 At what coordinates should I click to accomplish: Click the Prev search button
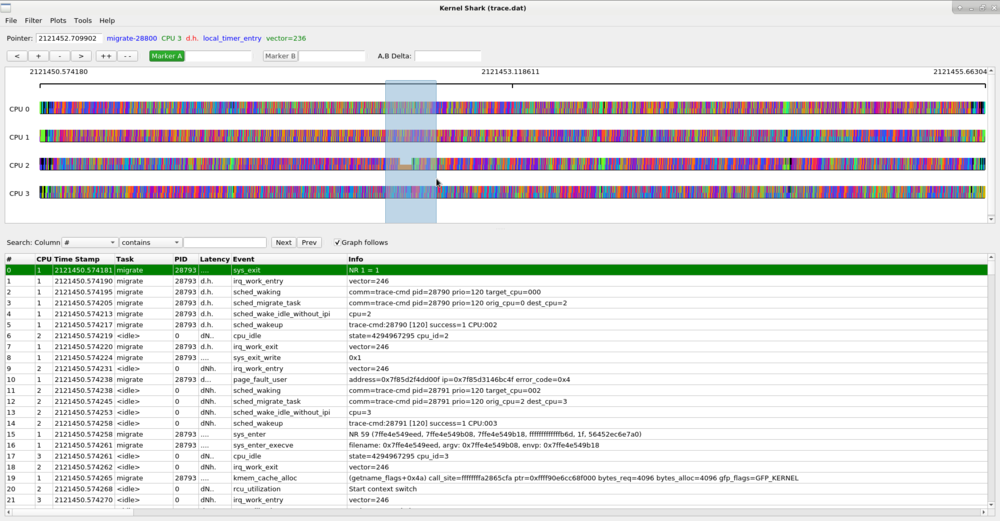pos(309,242)
